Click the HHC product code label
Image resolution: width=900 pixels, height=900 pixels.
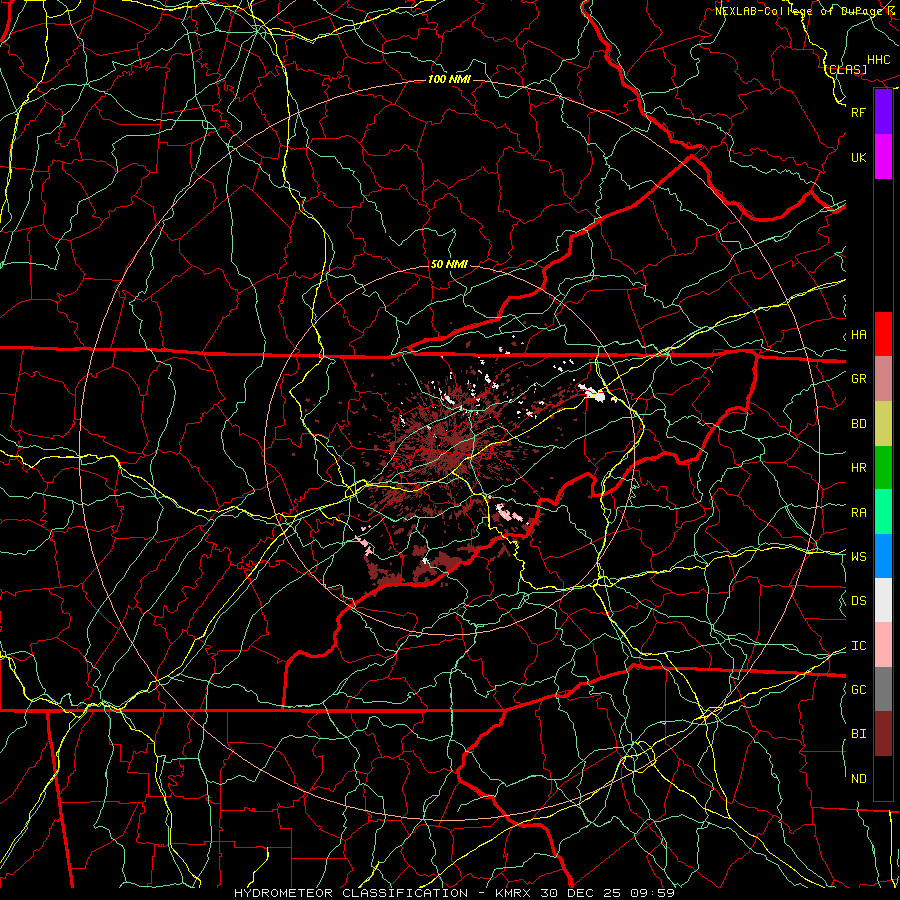(x=878, y=60)
